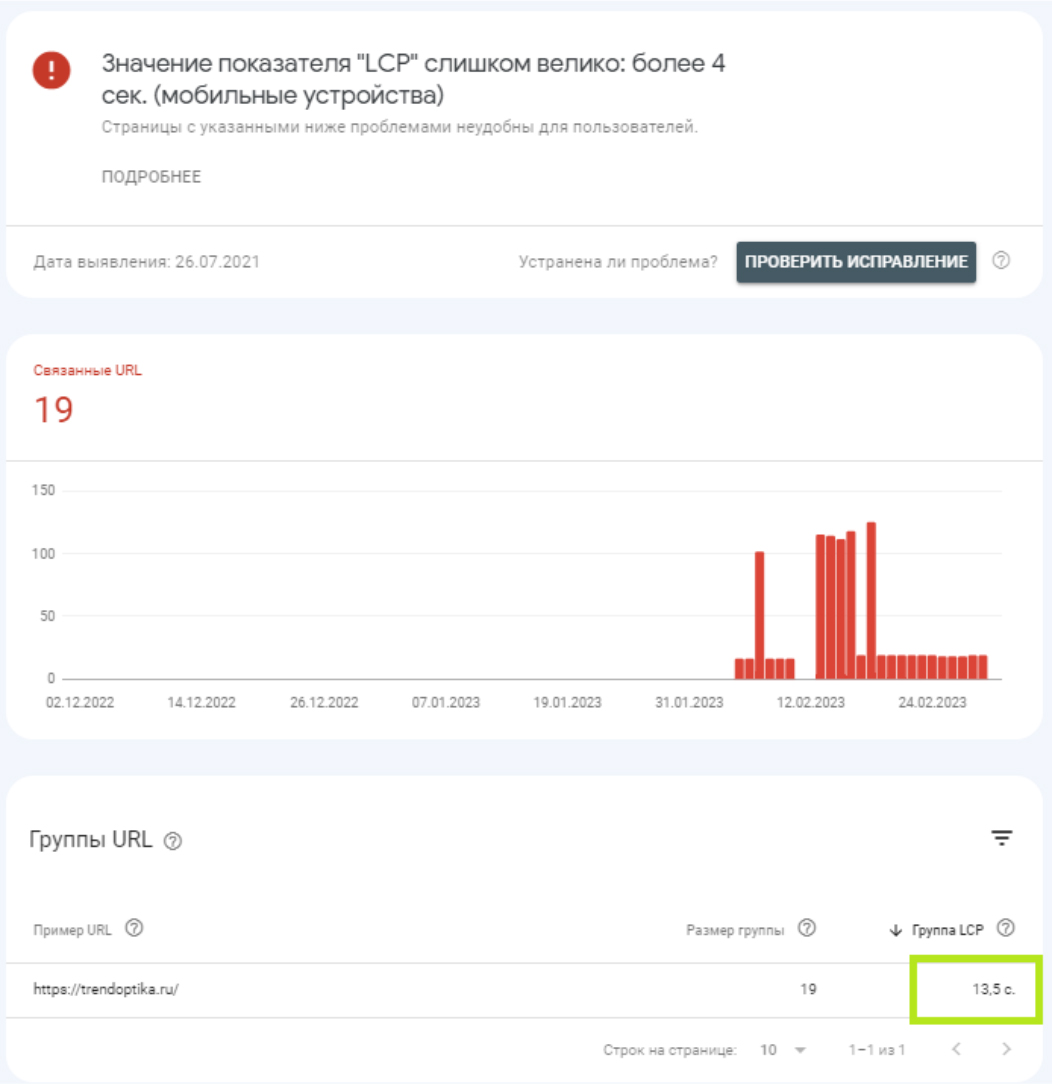Click the Пример URL column header
Image resolution: width=1052 pixels, height=1088 pixels.
click(74, 930)
